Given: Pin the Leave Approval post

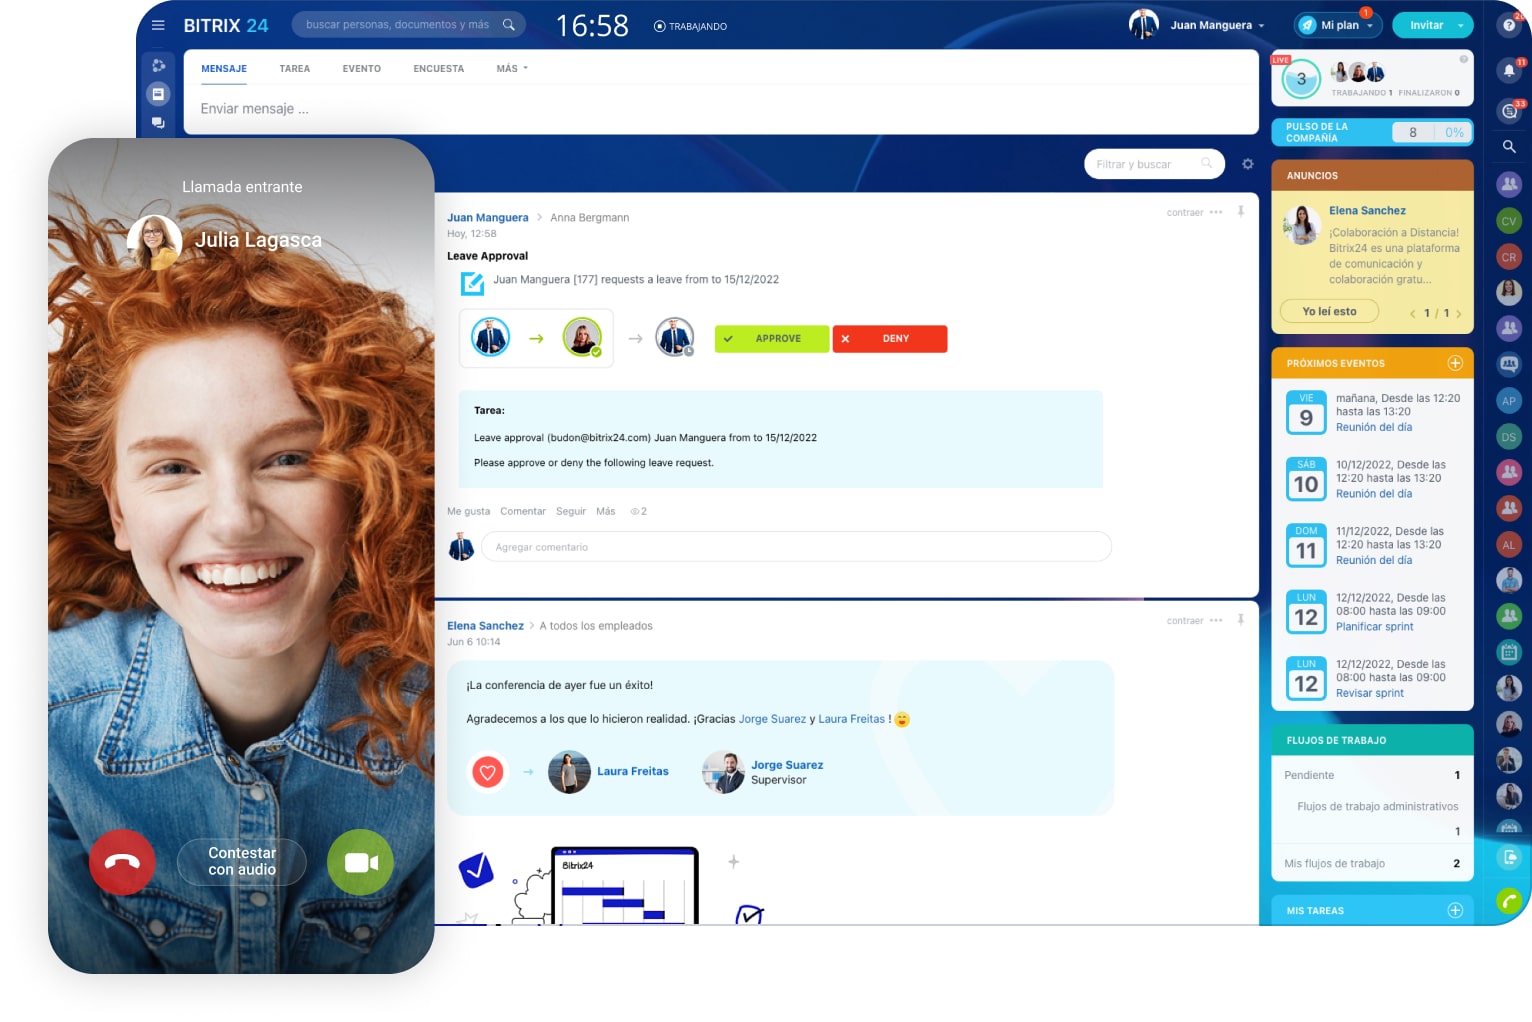Looking at the screenshot, I should [1241, 212].
